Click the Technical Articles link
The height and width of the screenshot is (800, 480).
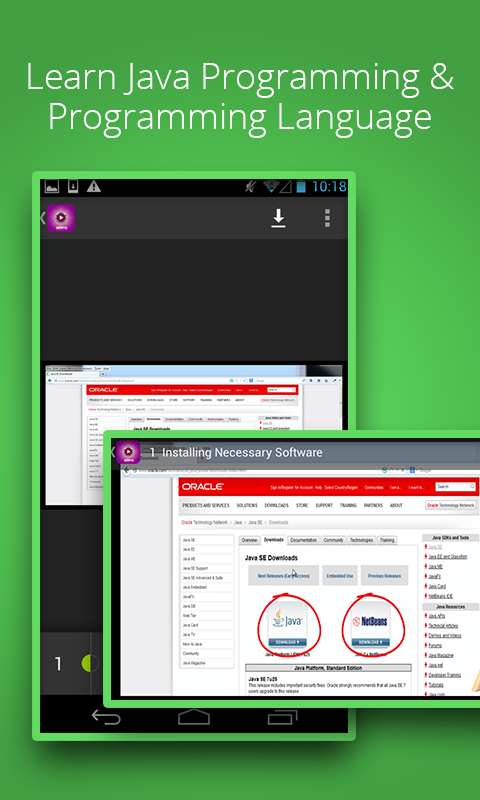tap(443, 626)
